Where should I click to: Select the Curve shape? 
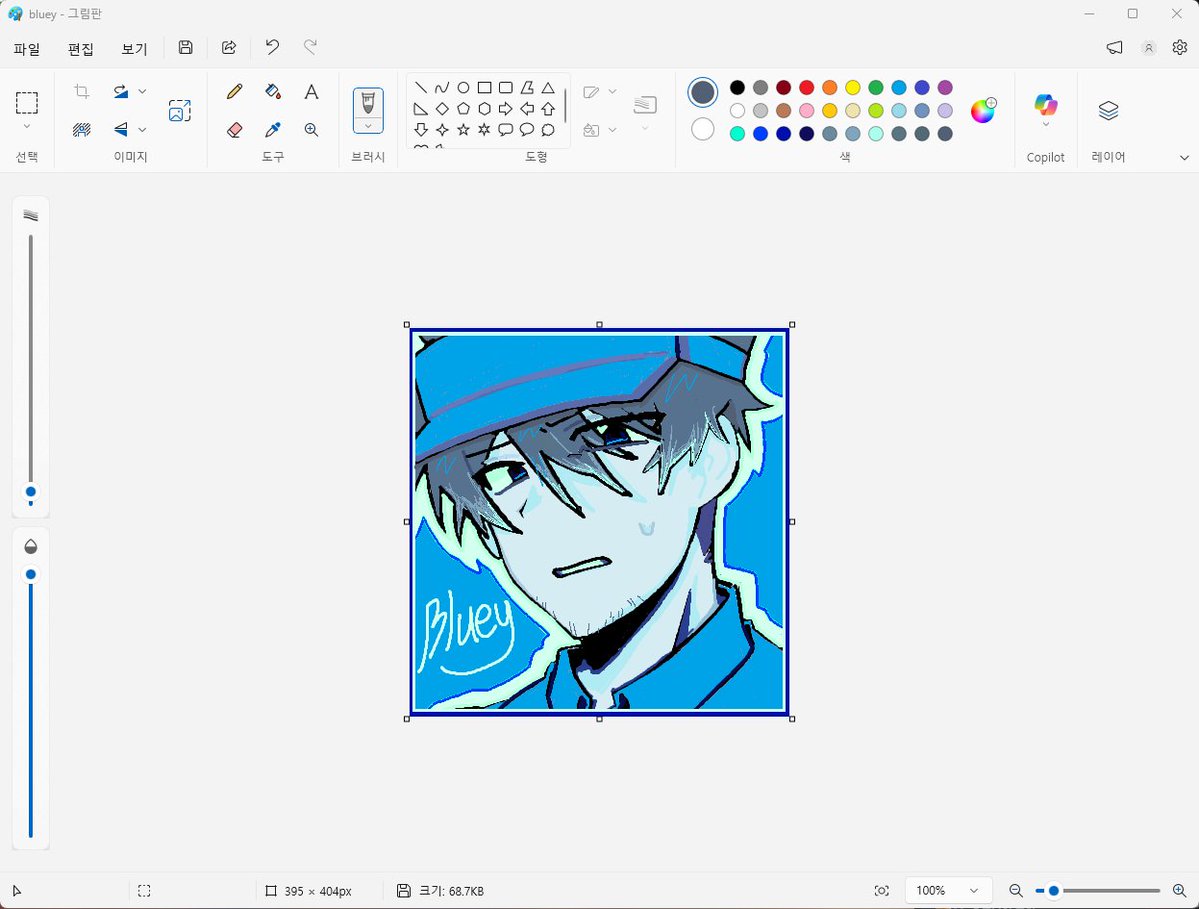(442, 87)
